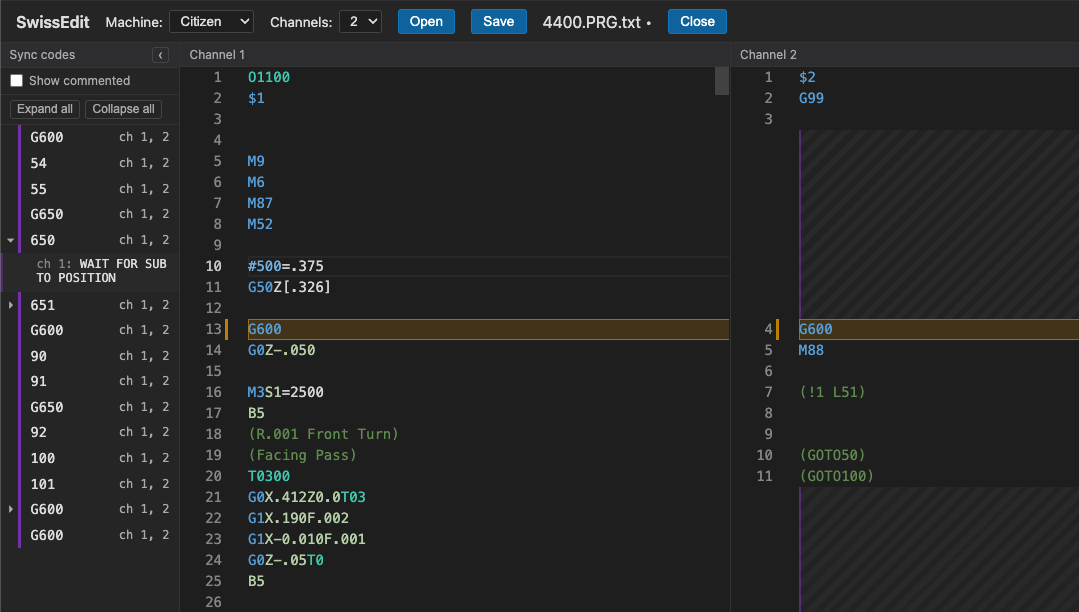Enable the Show commented checkbox
The height and width of the screenshot is (612, 1079).
(17, 81)
